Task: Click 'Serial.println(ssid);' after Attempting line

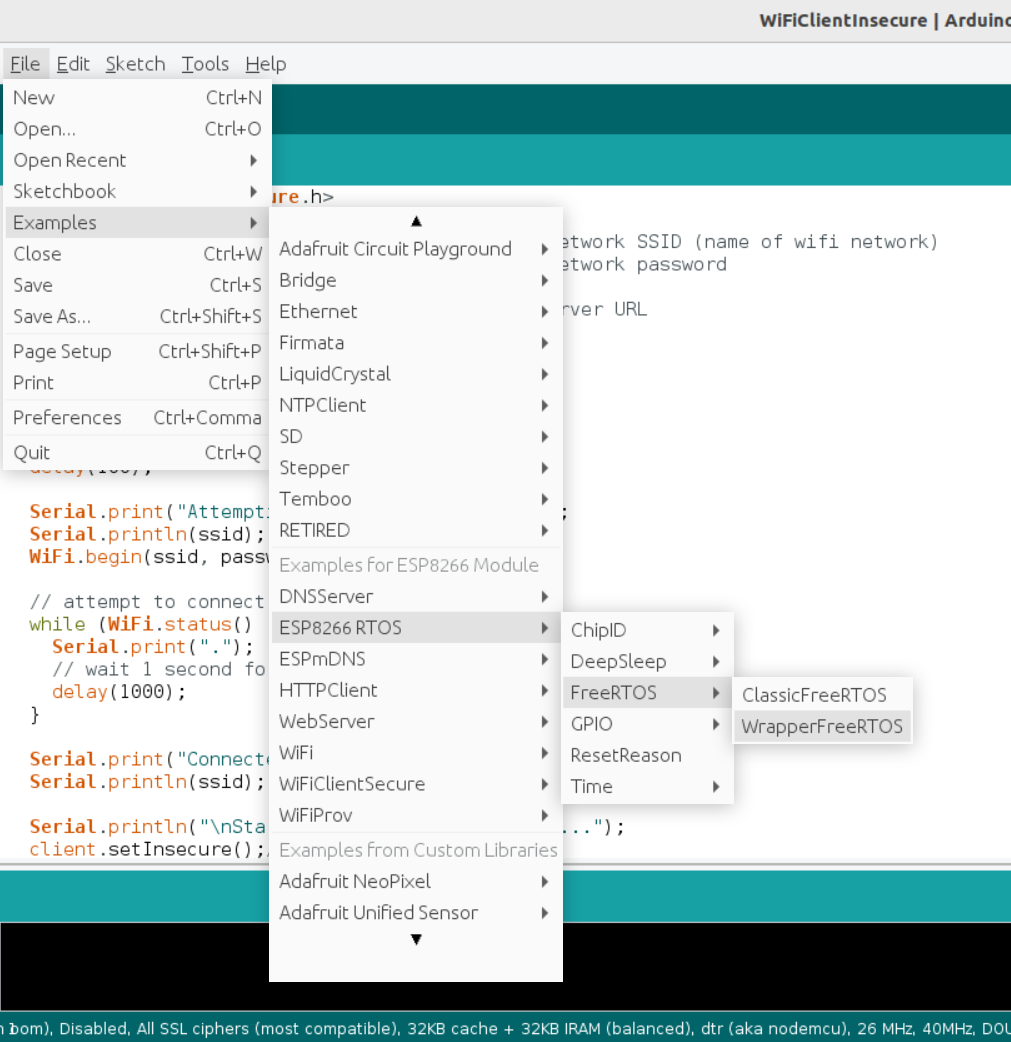Action: [147, 534]
